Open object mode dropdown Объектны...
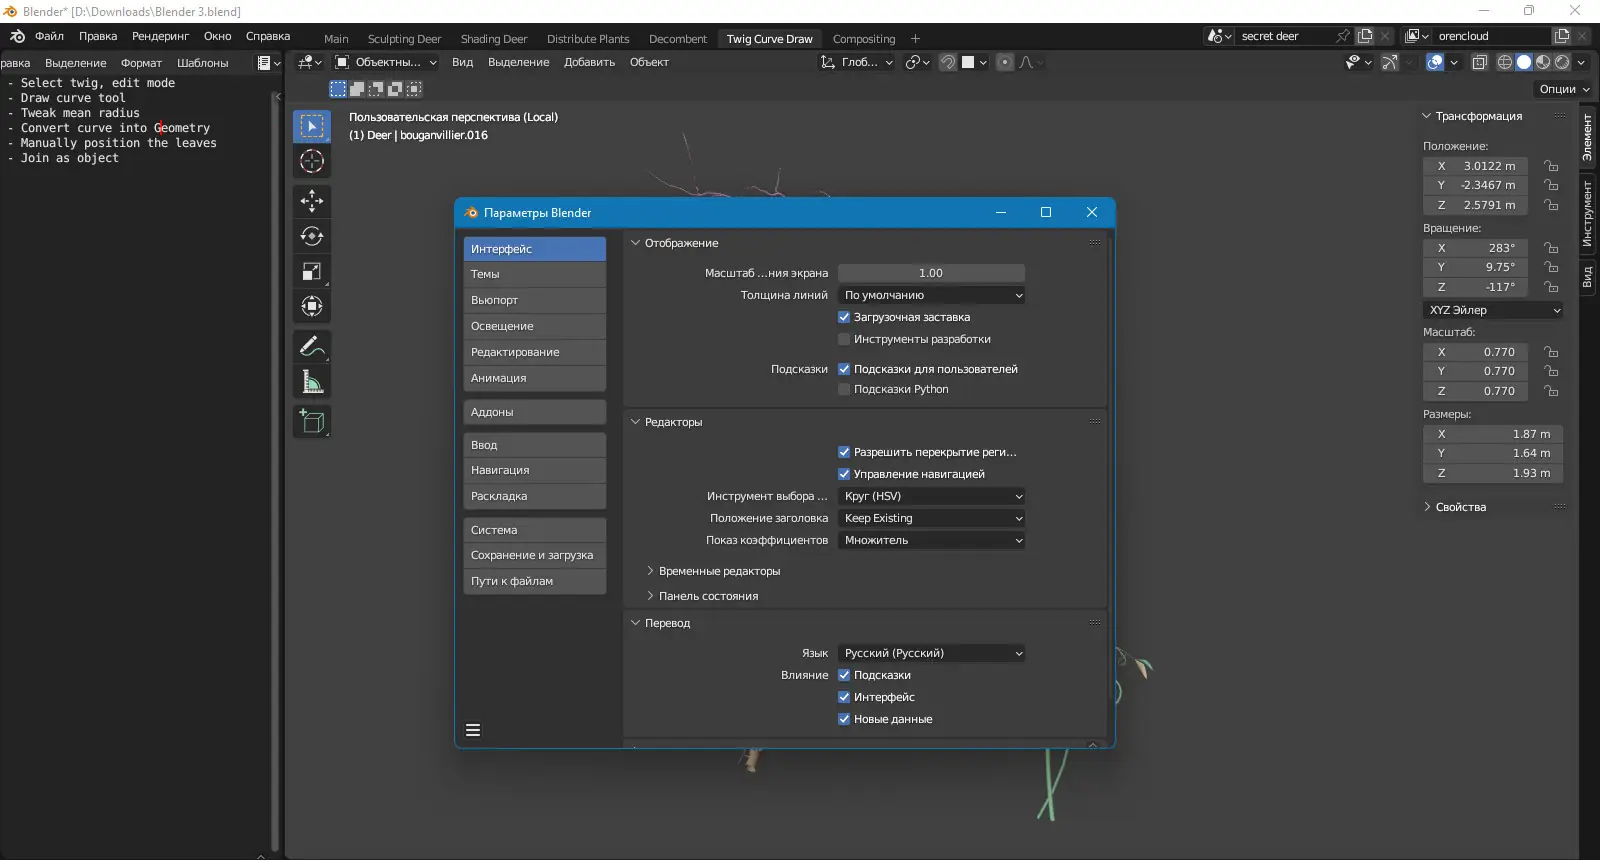The image size is (1600, 860). click(386, 62)
